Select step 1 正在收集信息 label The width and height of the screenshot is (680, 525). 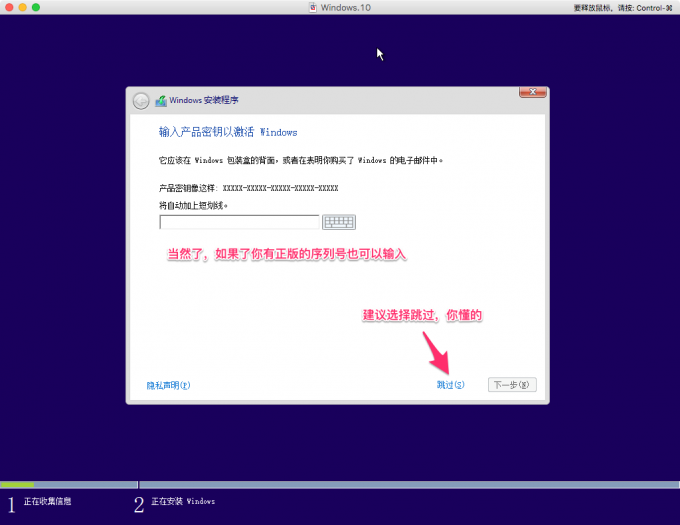coord(47,502)
